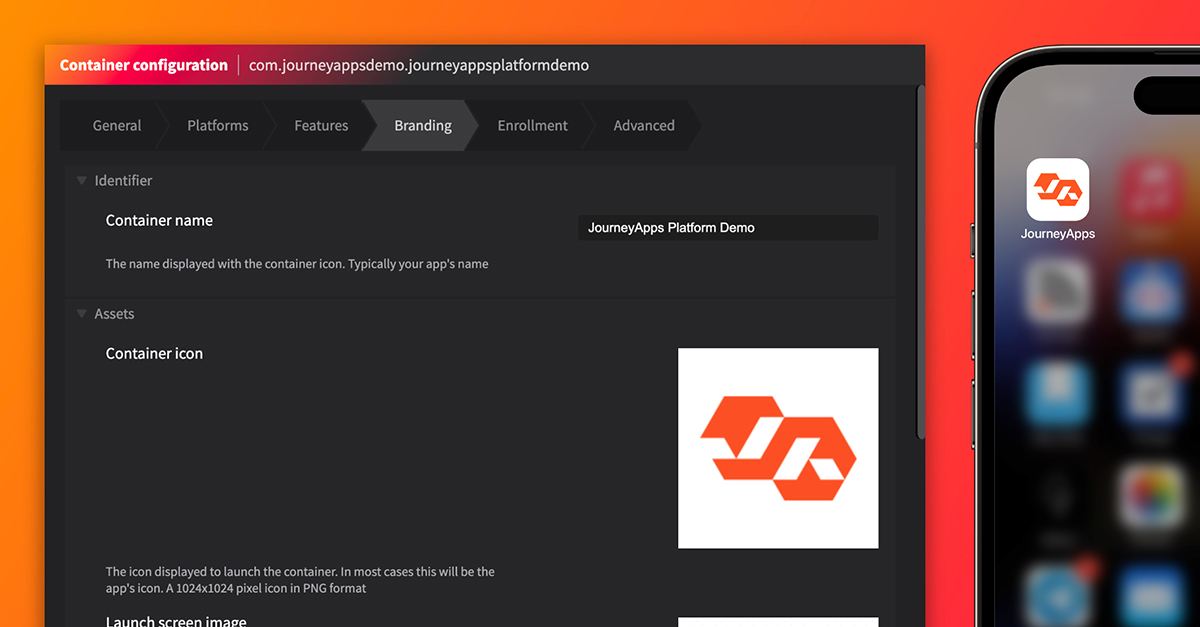Click the container name description text
The height and width of the screenshot is (627, 1200).
(297, 264)
